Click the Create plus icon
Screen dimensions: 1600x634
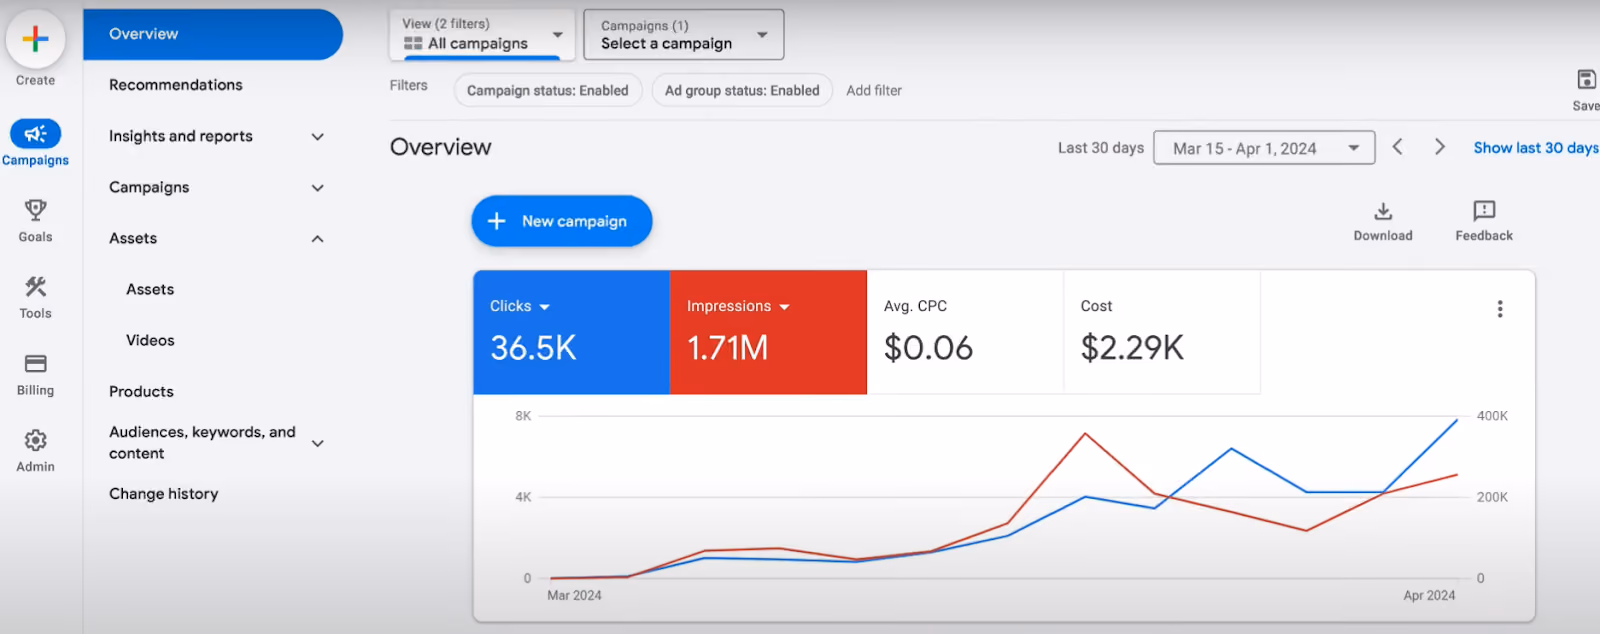35,39
